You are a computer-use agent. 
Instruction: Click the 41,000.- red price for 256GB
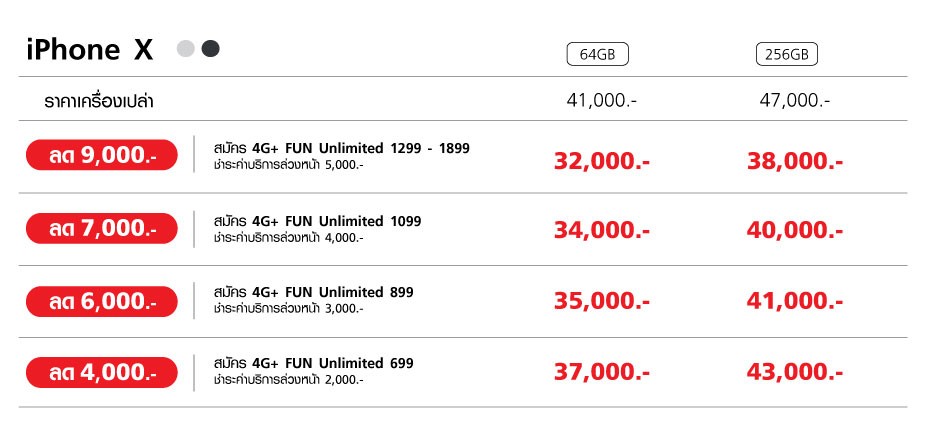[795, 301]
